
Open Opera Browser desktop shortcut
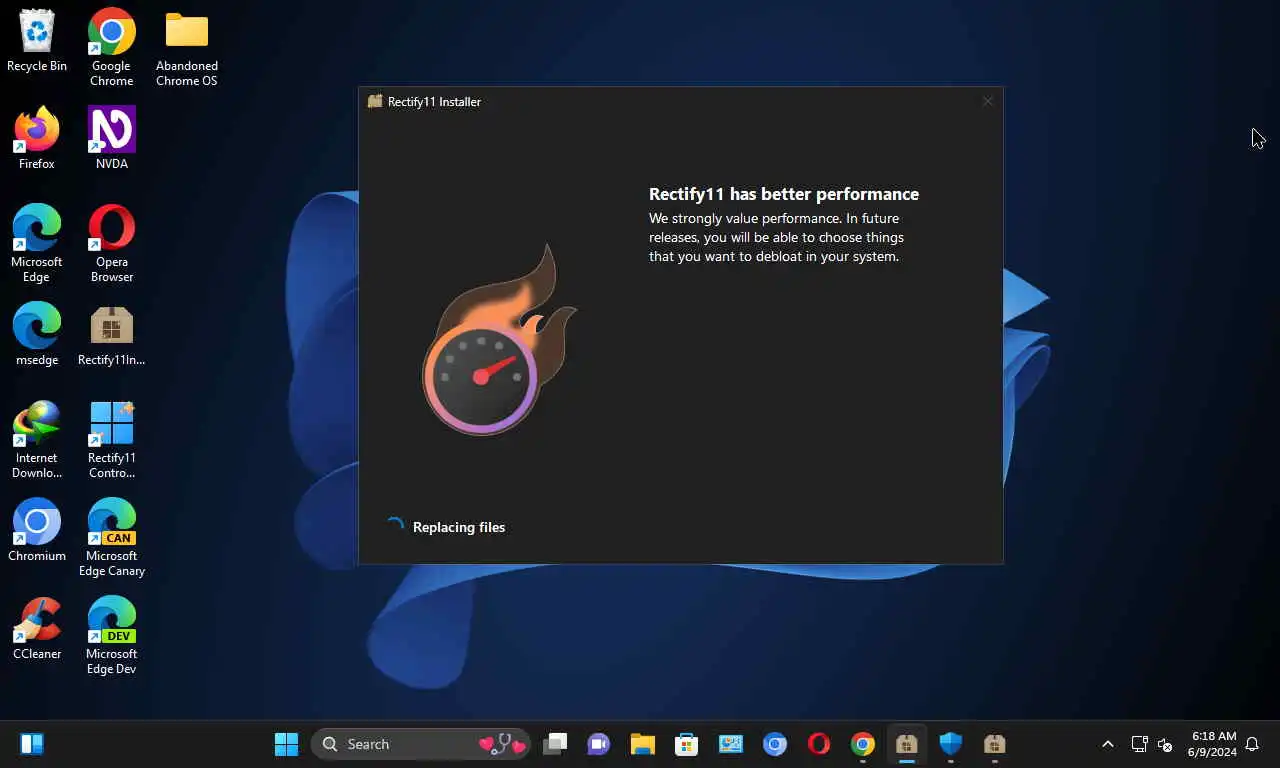coord(112,243)
